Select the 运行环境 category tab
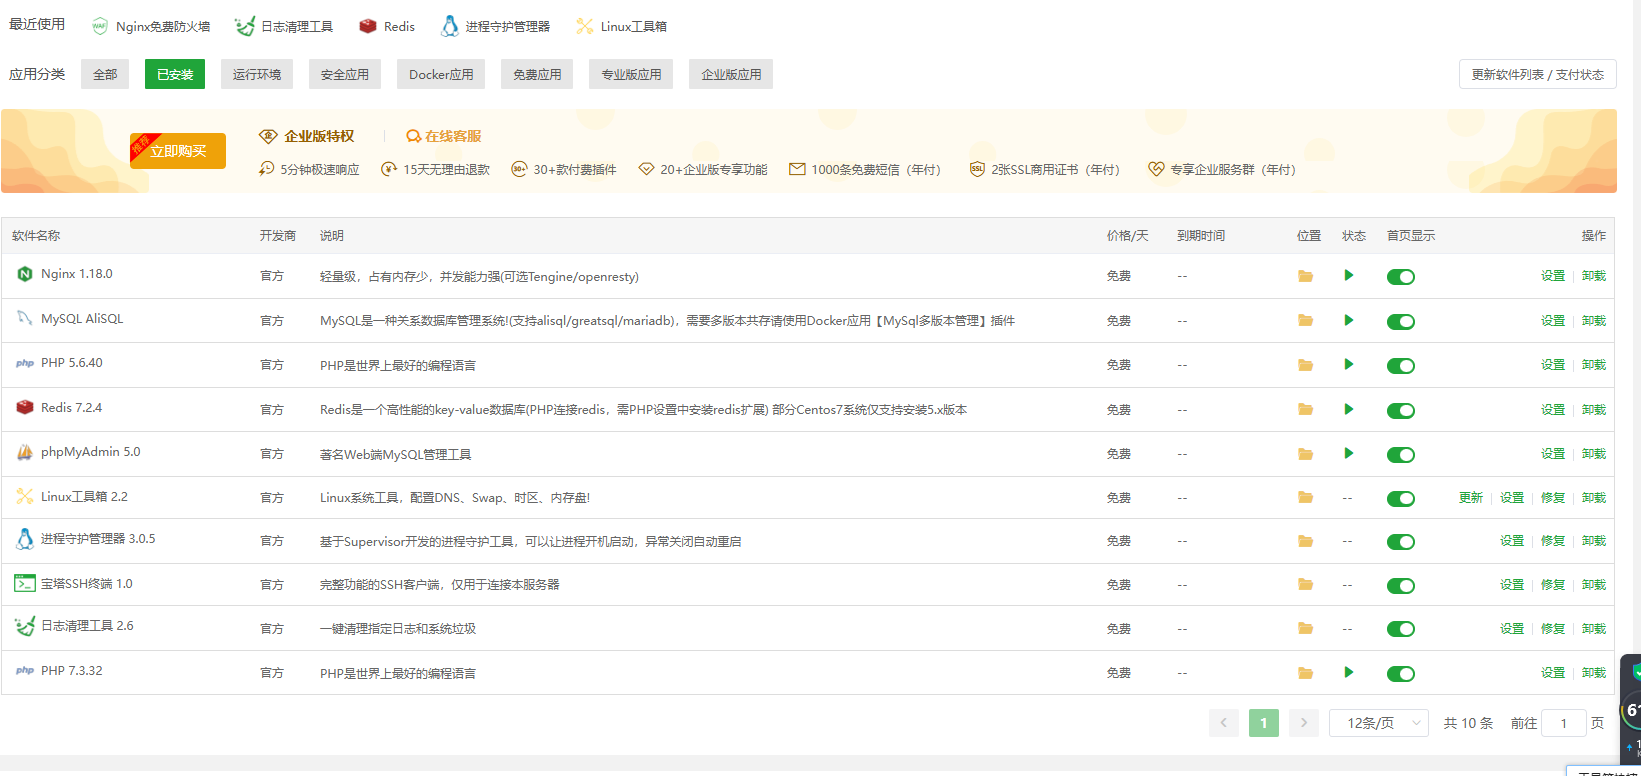Image resolution: width=1641 pixels, height=776 pixels. pos(257,74)
